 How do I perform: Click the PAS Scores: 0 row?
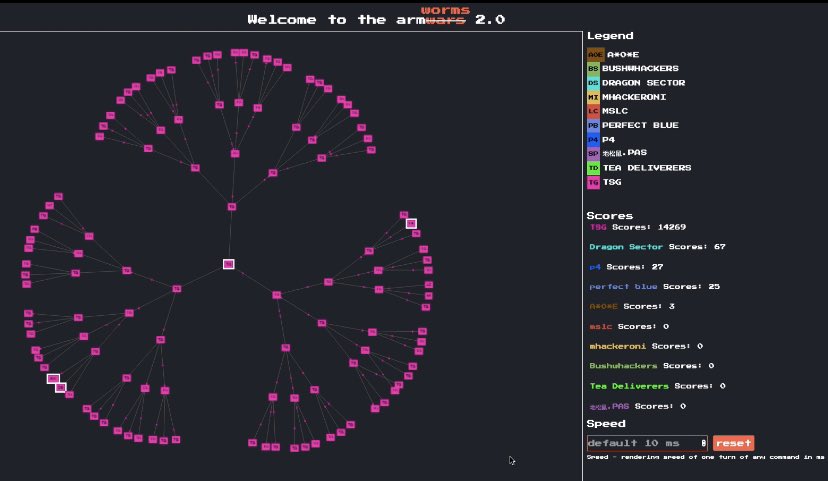[638, 406]
